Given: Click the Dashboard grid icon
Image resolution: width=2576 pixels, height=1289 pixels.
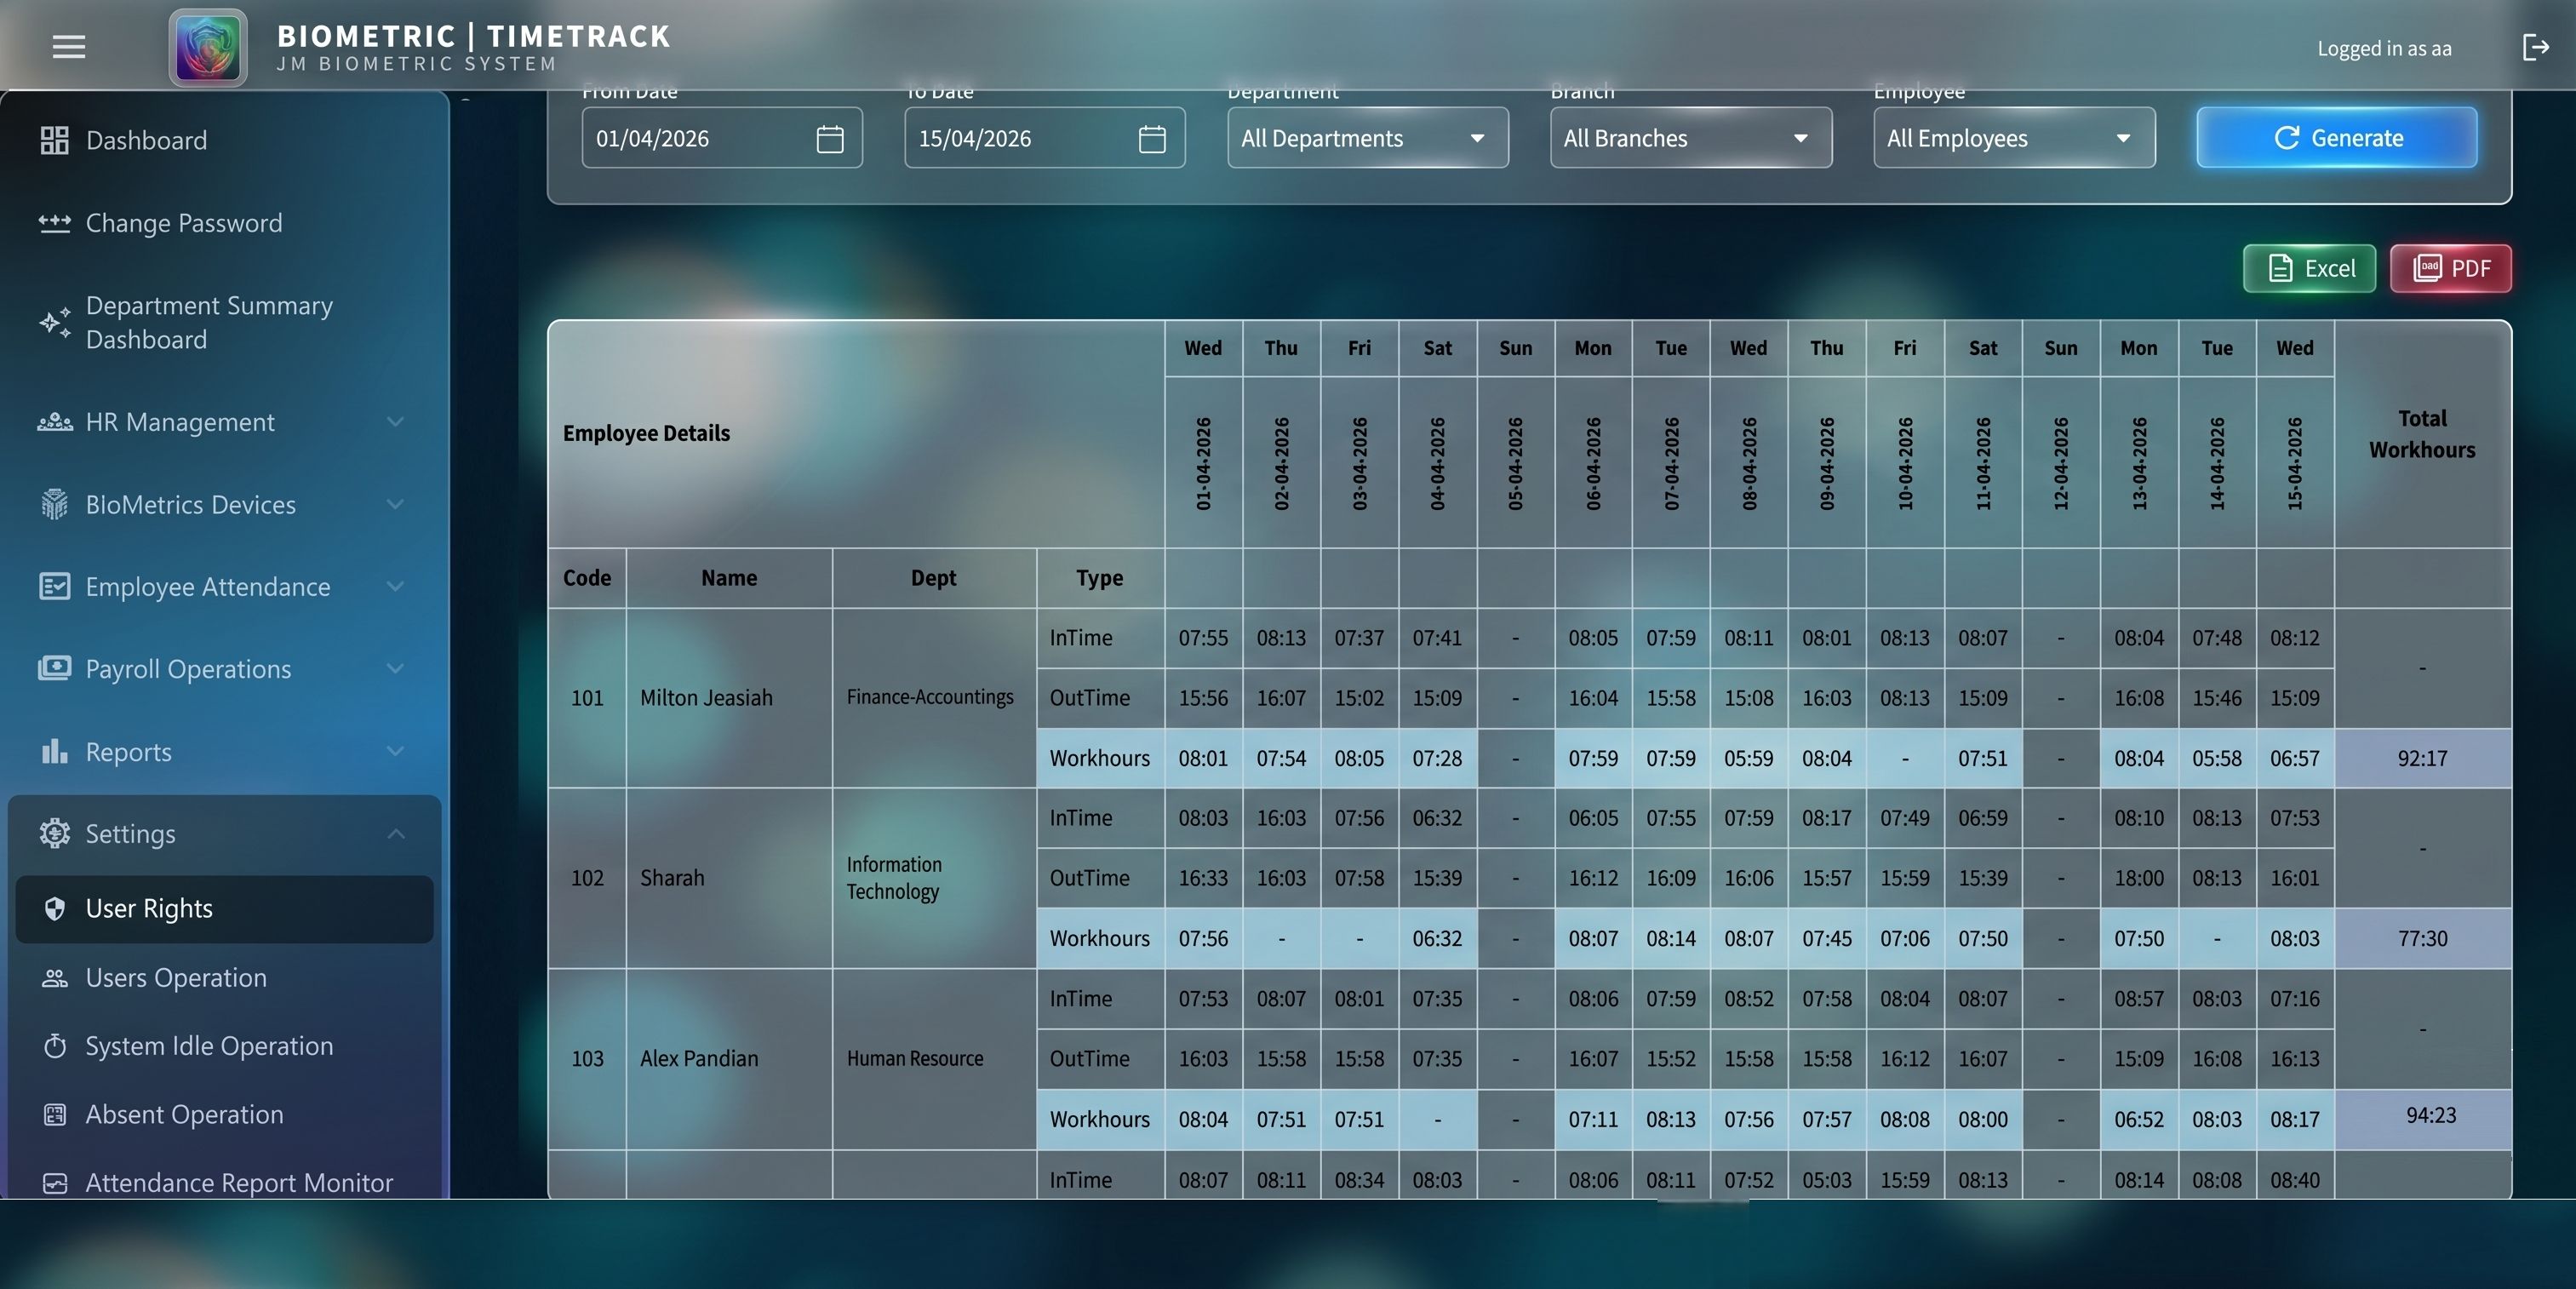Looking at the screenshot, I should coord(54,140).
